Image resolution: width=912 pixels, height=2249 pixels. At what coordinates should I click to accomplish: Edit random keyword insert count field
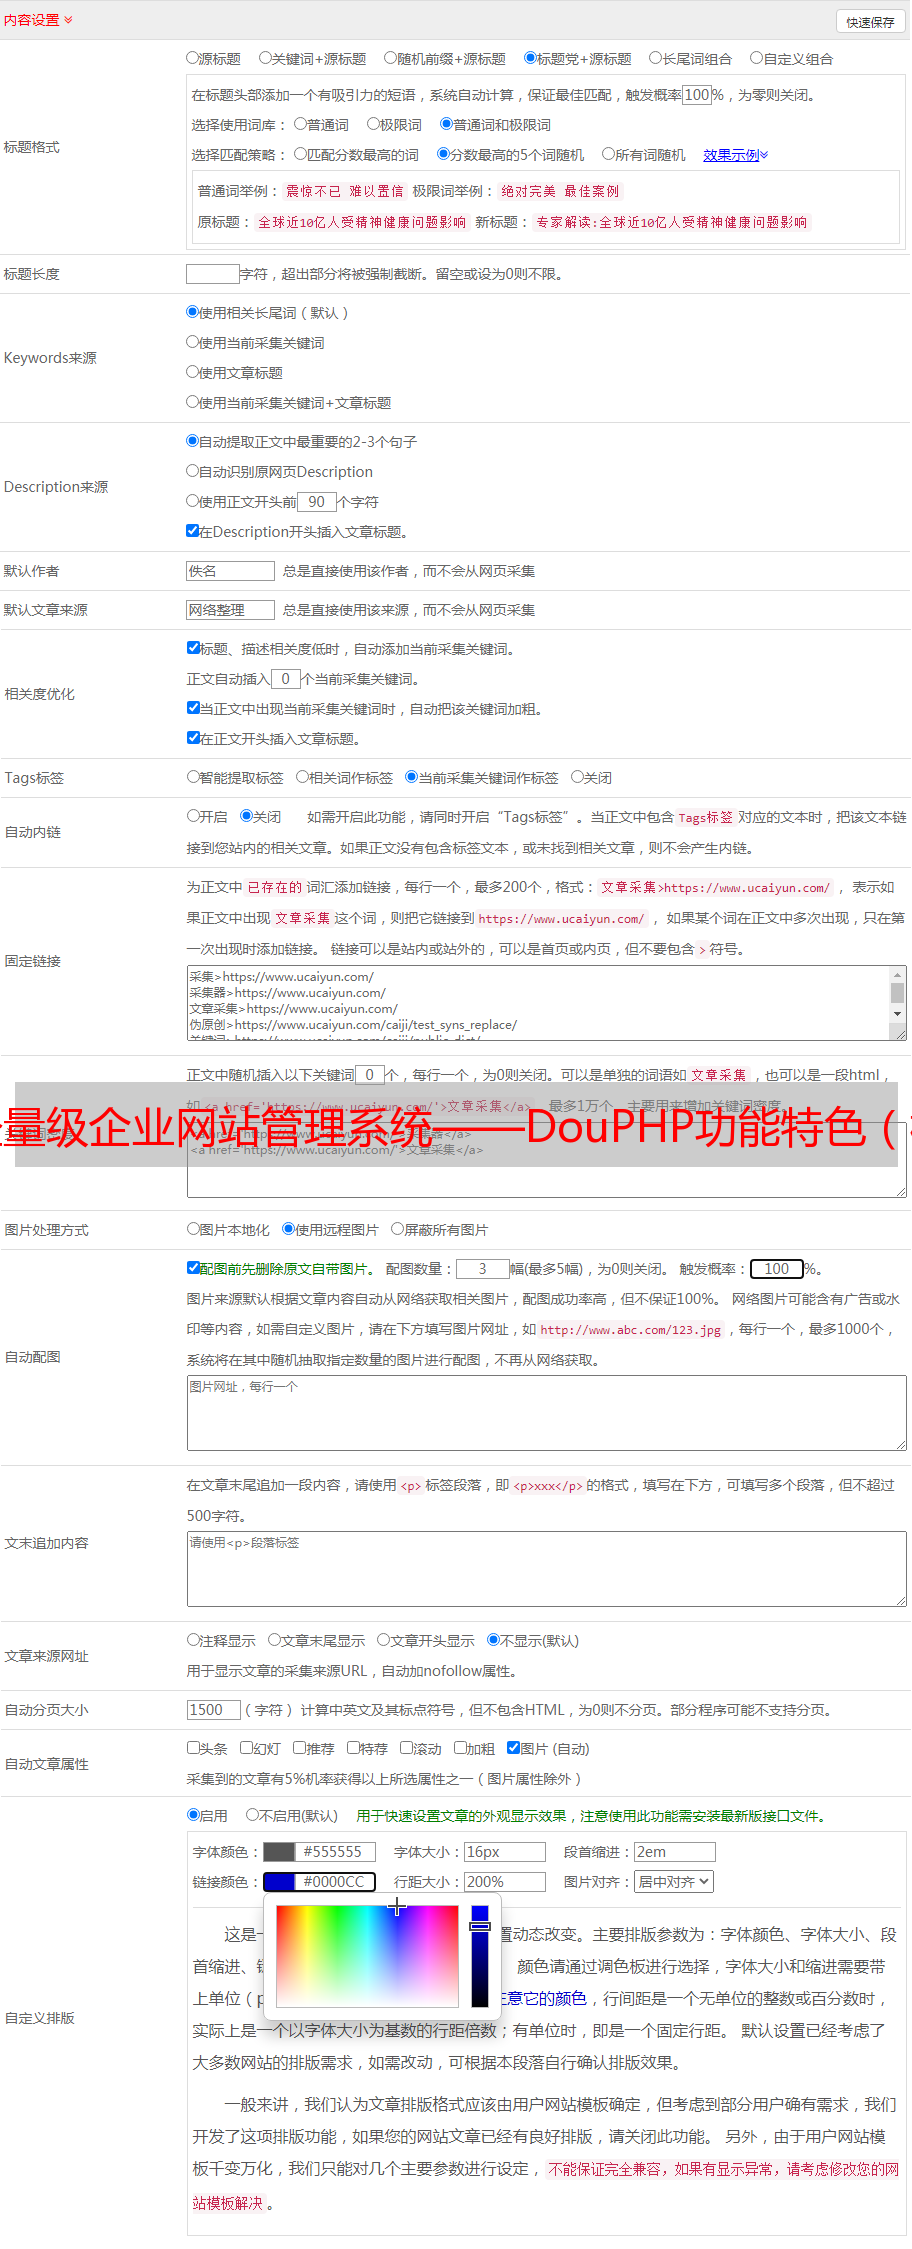(369, 1075)
